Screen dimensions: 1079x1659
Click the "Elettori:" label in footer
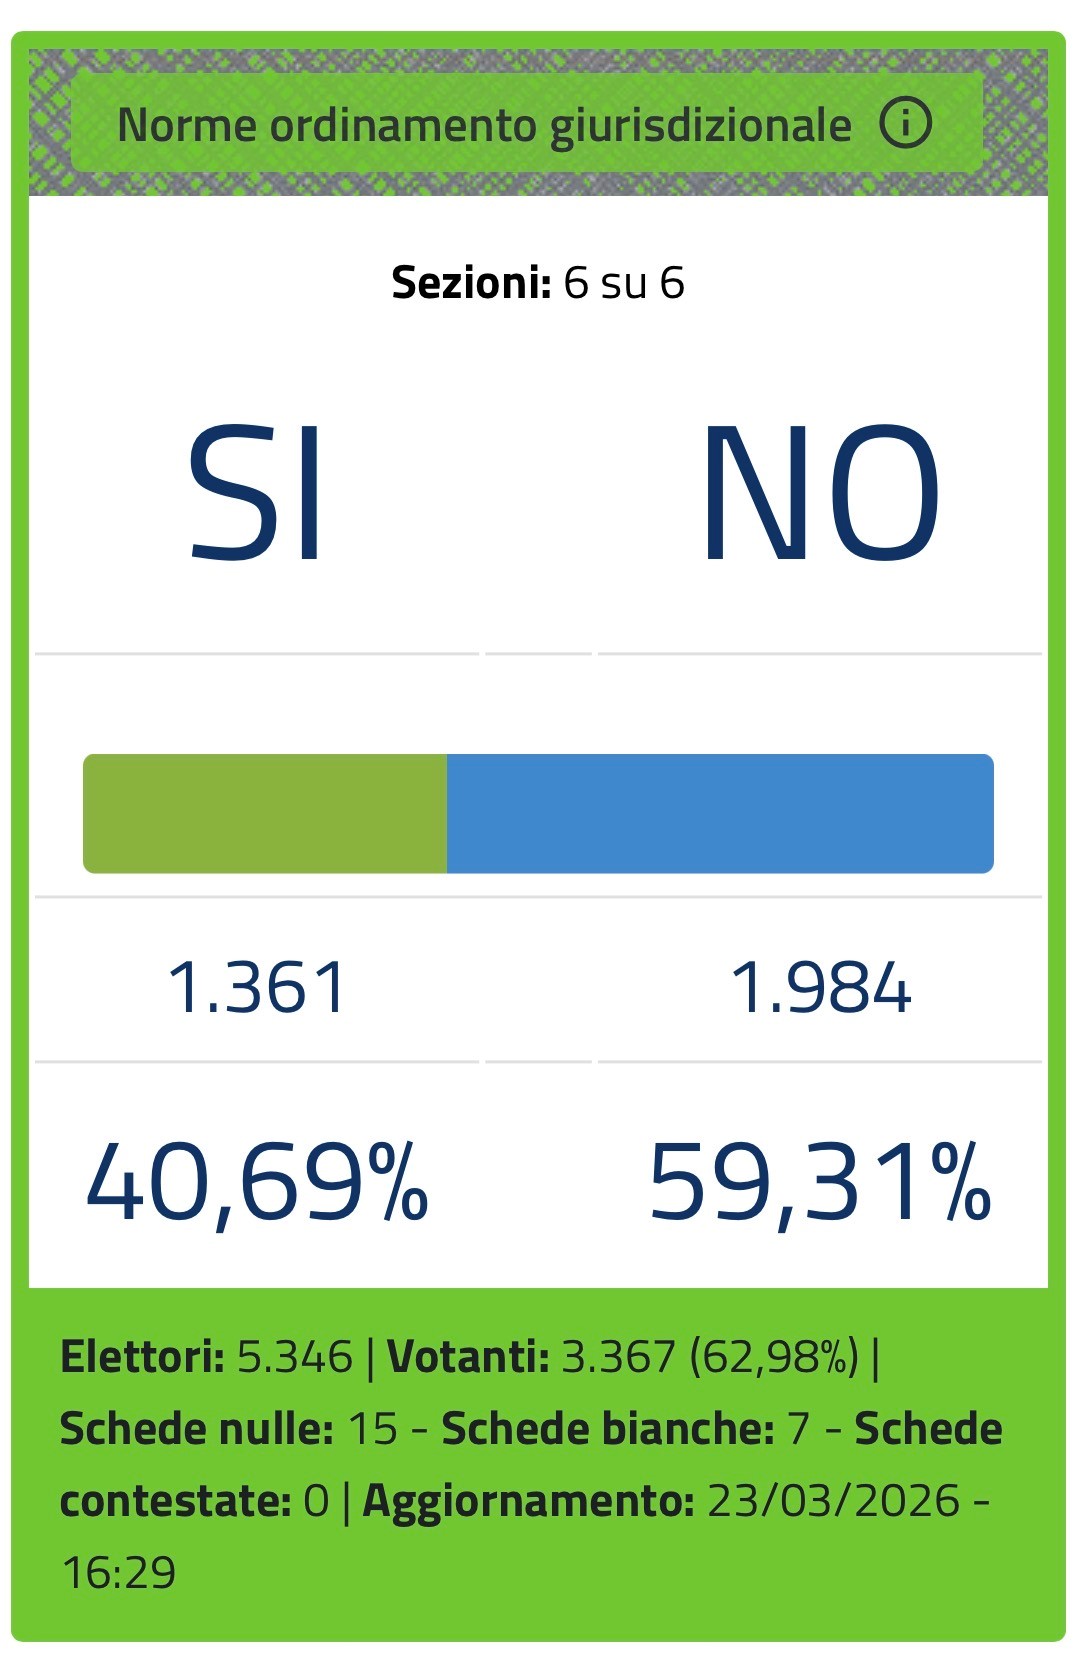(142, 1357)
